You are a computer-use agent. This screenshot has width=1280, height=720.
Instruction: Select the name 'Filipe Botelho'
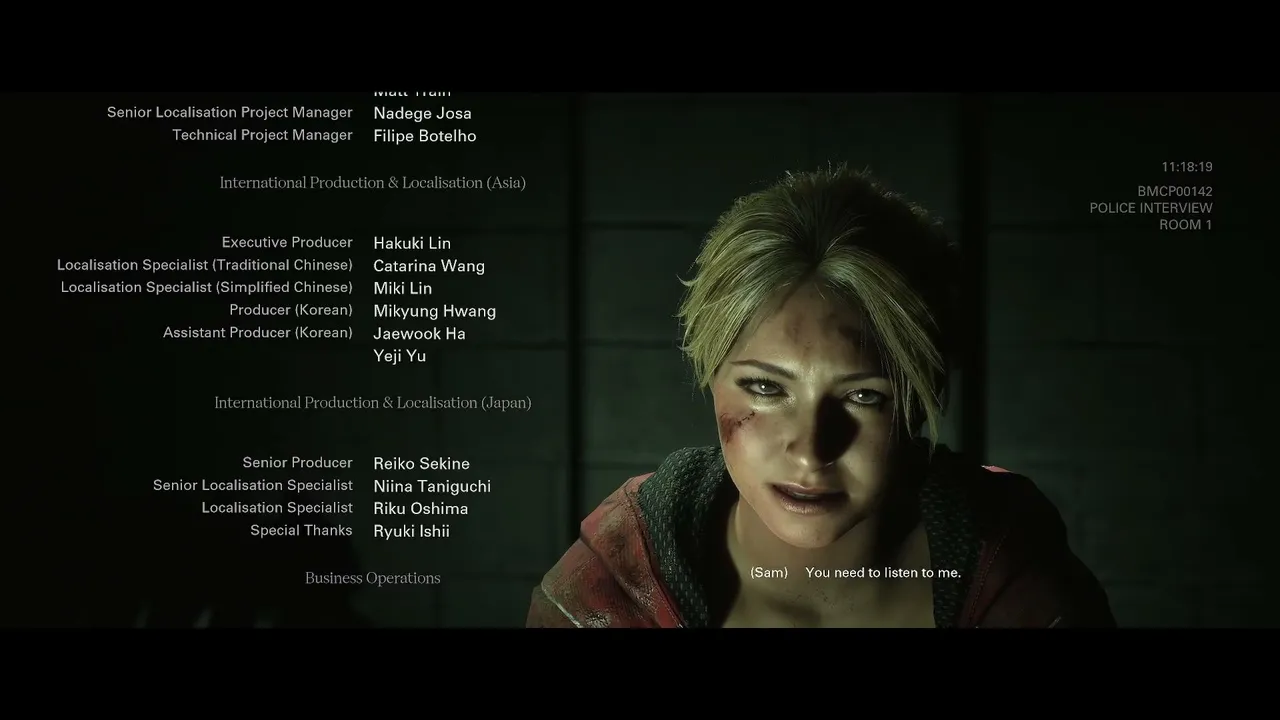click(x=425, y=136)
